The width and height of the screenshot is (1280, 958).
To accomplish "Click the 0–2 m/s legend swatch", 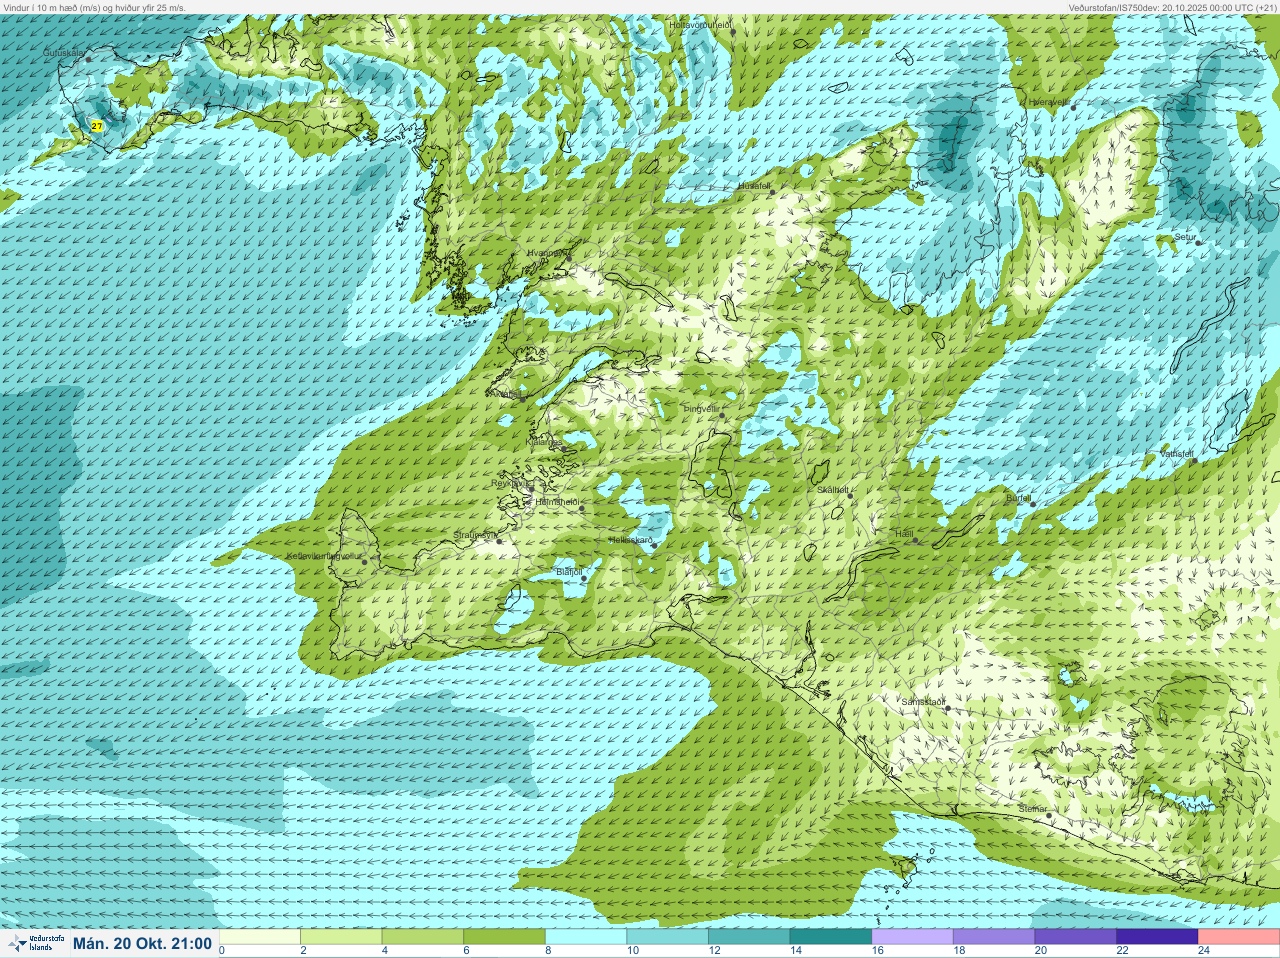I will (x=260, y=937).
